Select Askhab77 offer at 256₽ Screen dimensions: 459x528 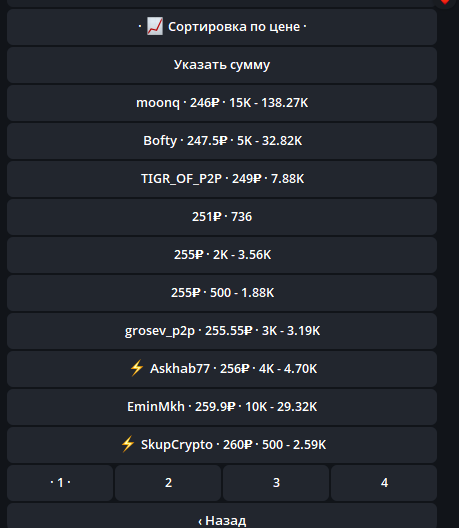point(222,369)
